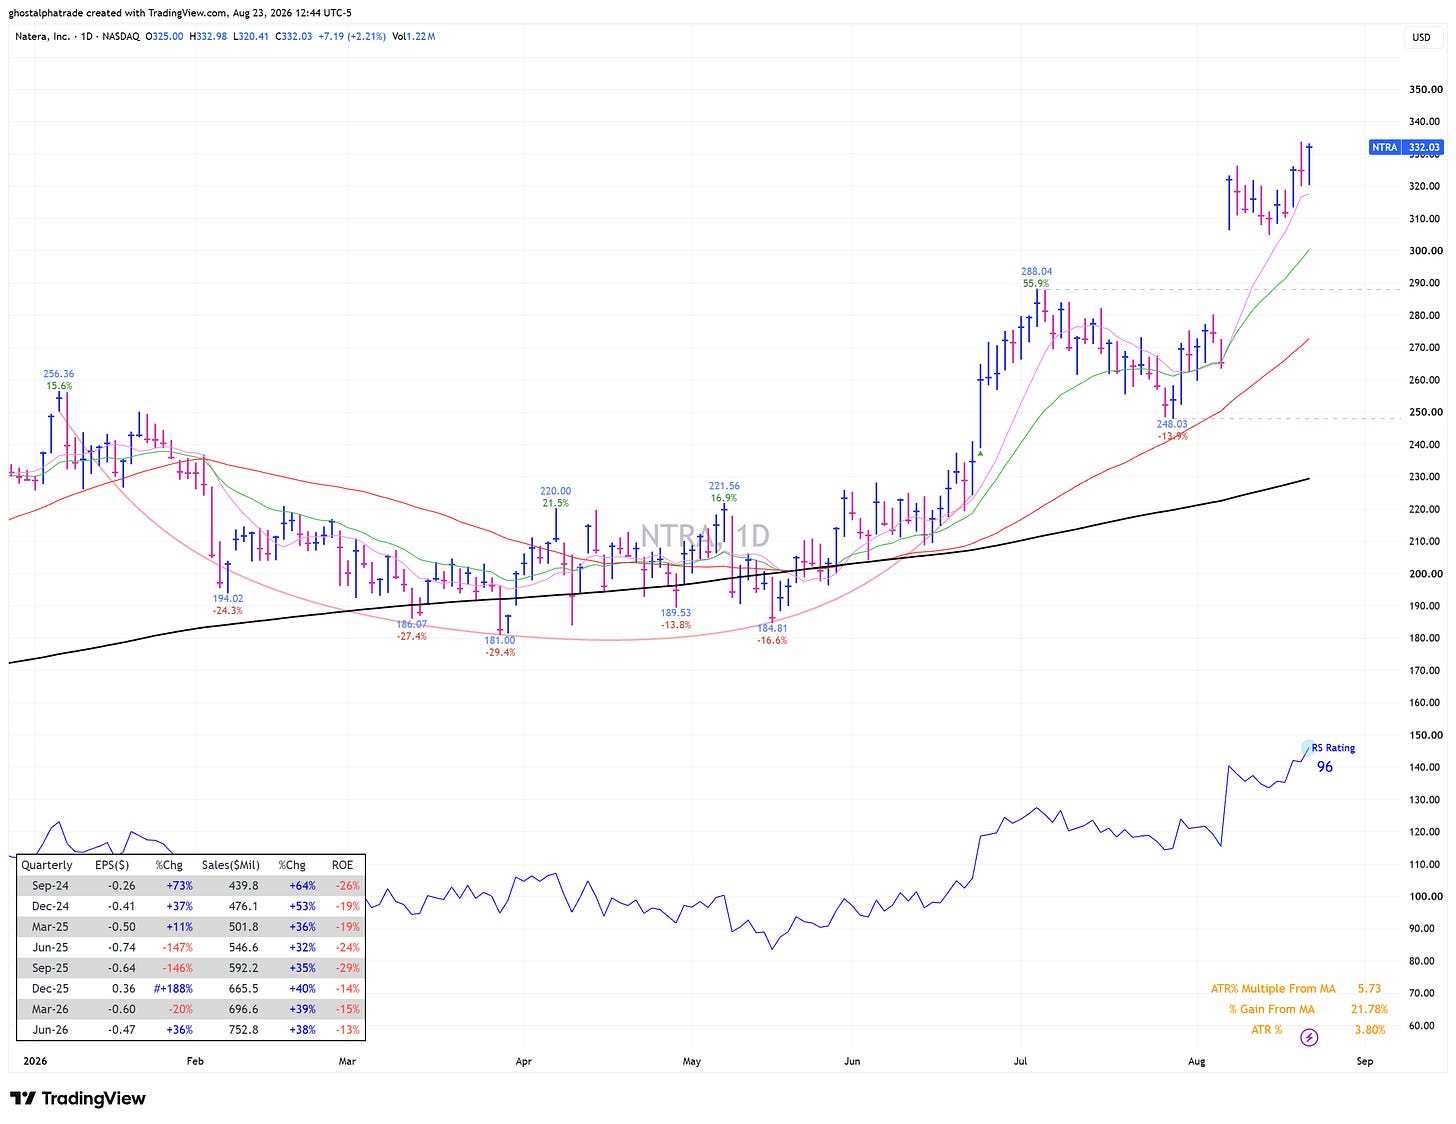Screen dimensions: 1456x1124
Task: Click the 181.00 swing low label
Action: tap(500, 640)
